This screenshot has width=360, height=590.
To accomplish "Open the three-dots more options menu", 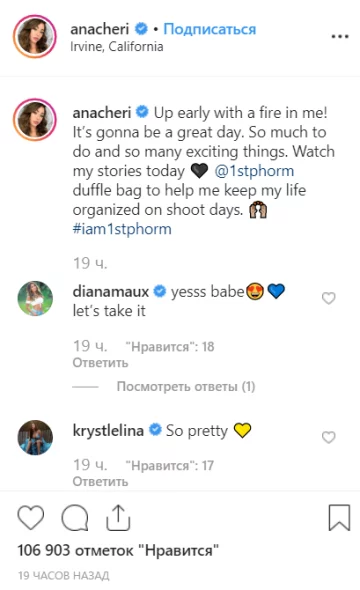I will pos(340,37).
